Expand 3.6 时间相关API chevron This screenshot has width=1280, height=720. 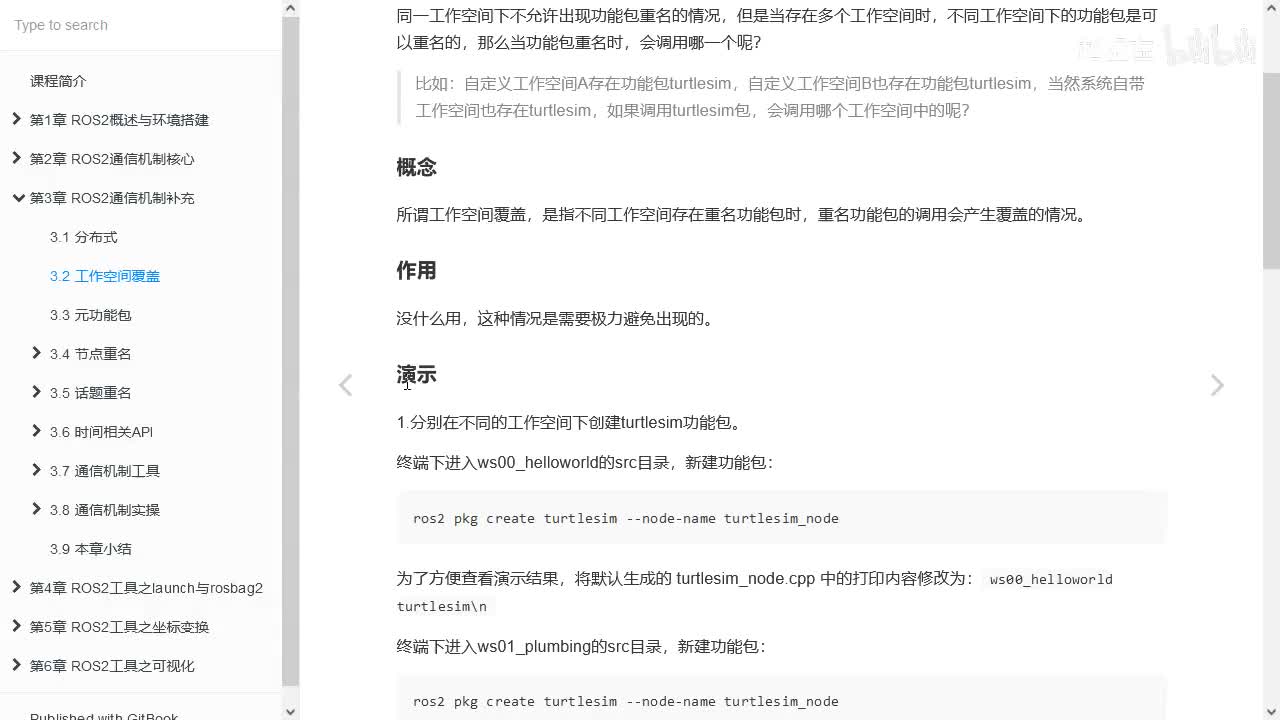(36, 431)
